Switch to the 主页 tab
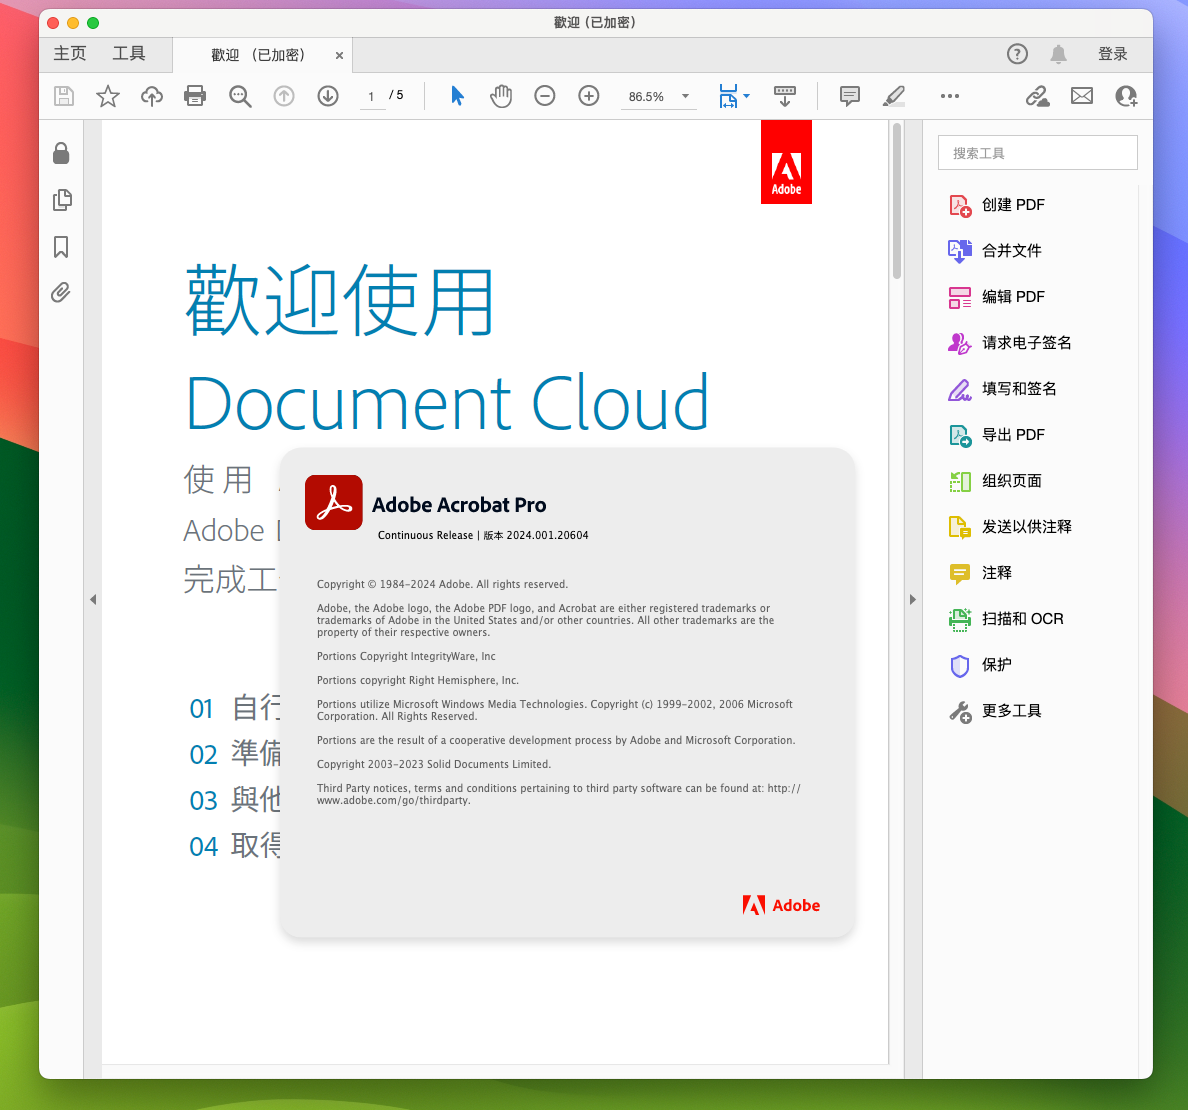 (x=69, y=54)
